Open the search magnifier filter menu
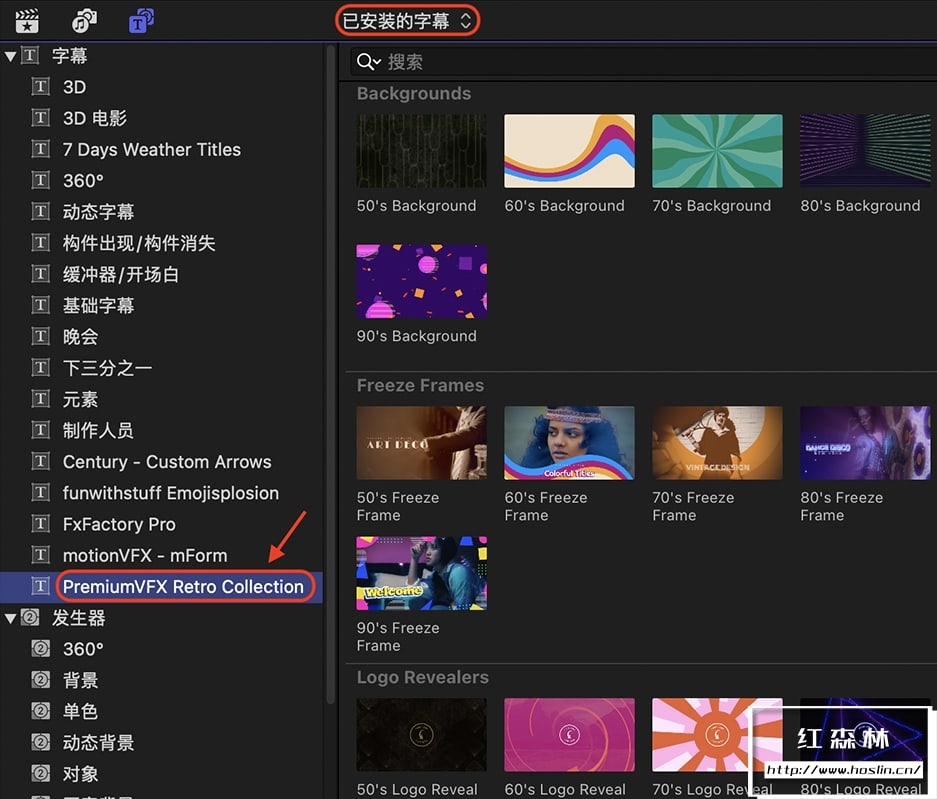This screenshot has width=937, height=799. [368, 62]
